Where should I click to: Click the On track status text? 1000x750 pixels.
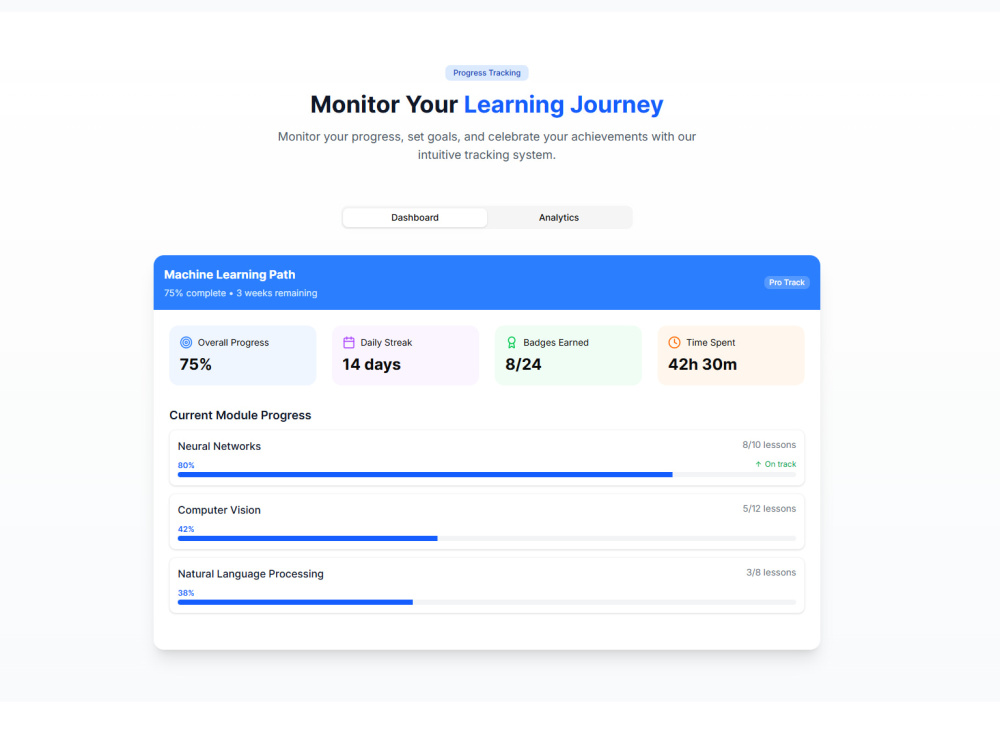click(781, 464)
